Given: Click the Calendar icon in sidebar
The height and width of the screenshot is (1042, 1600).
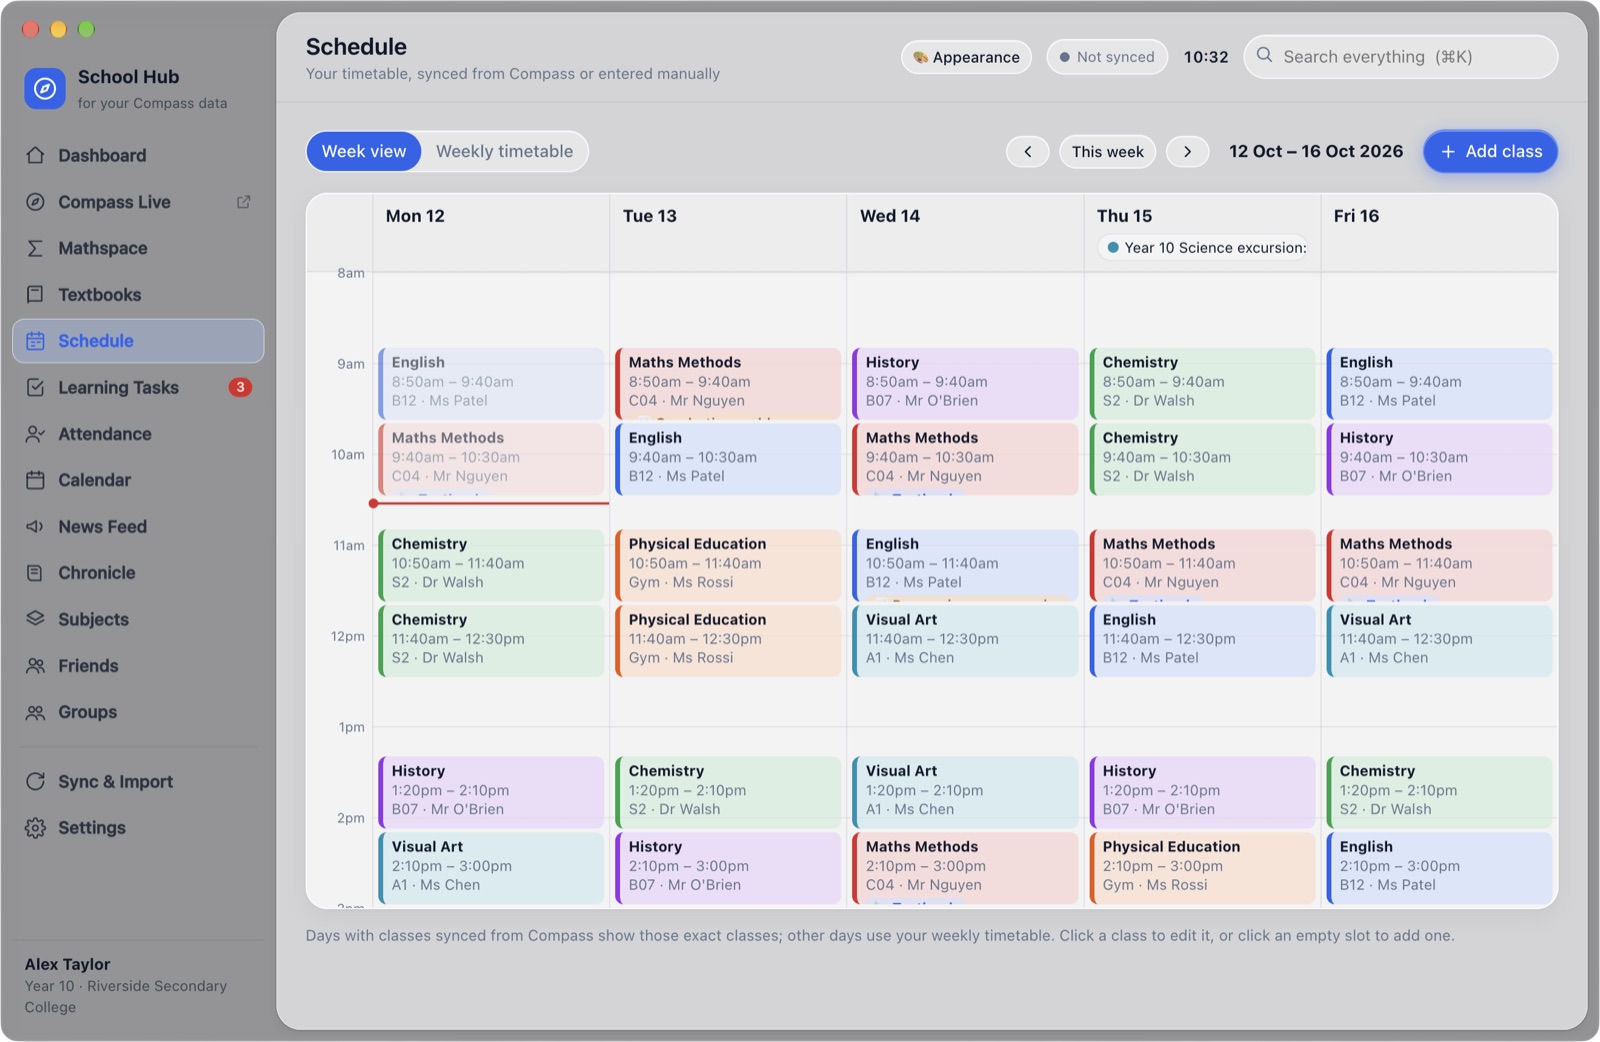Looking at the screenshot, I should (36, 480).
